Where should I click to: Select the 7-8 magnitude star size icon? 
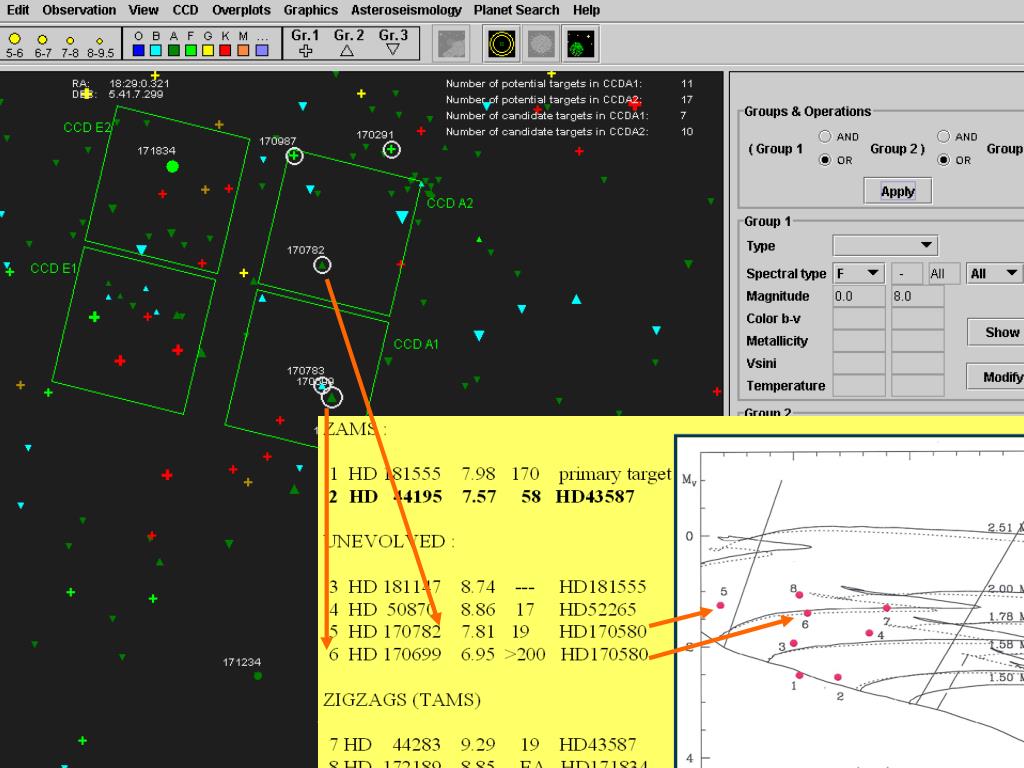click(x=70, y=40)
